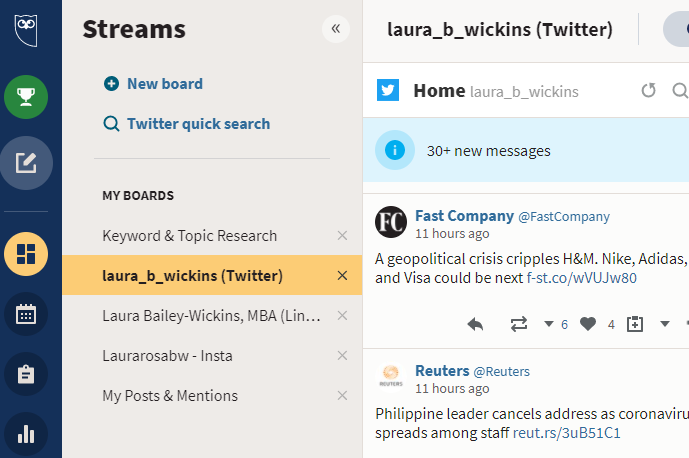Open the Streams dashboard icon in sidebar
The image size is (689, 458).
26,254
